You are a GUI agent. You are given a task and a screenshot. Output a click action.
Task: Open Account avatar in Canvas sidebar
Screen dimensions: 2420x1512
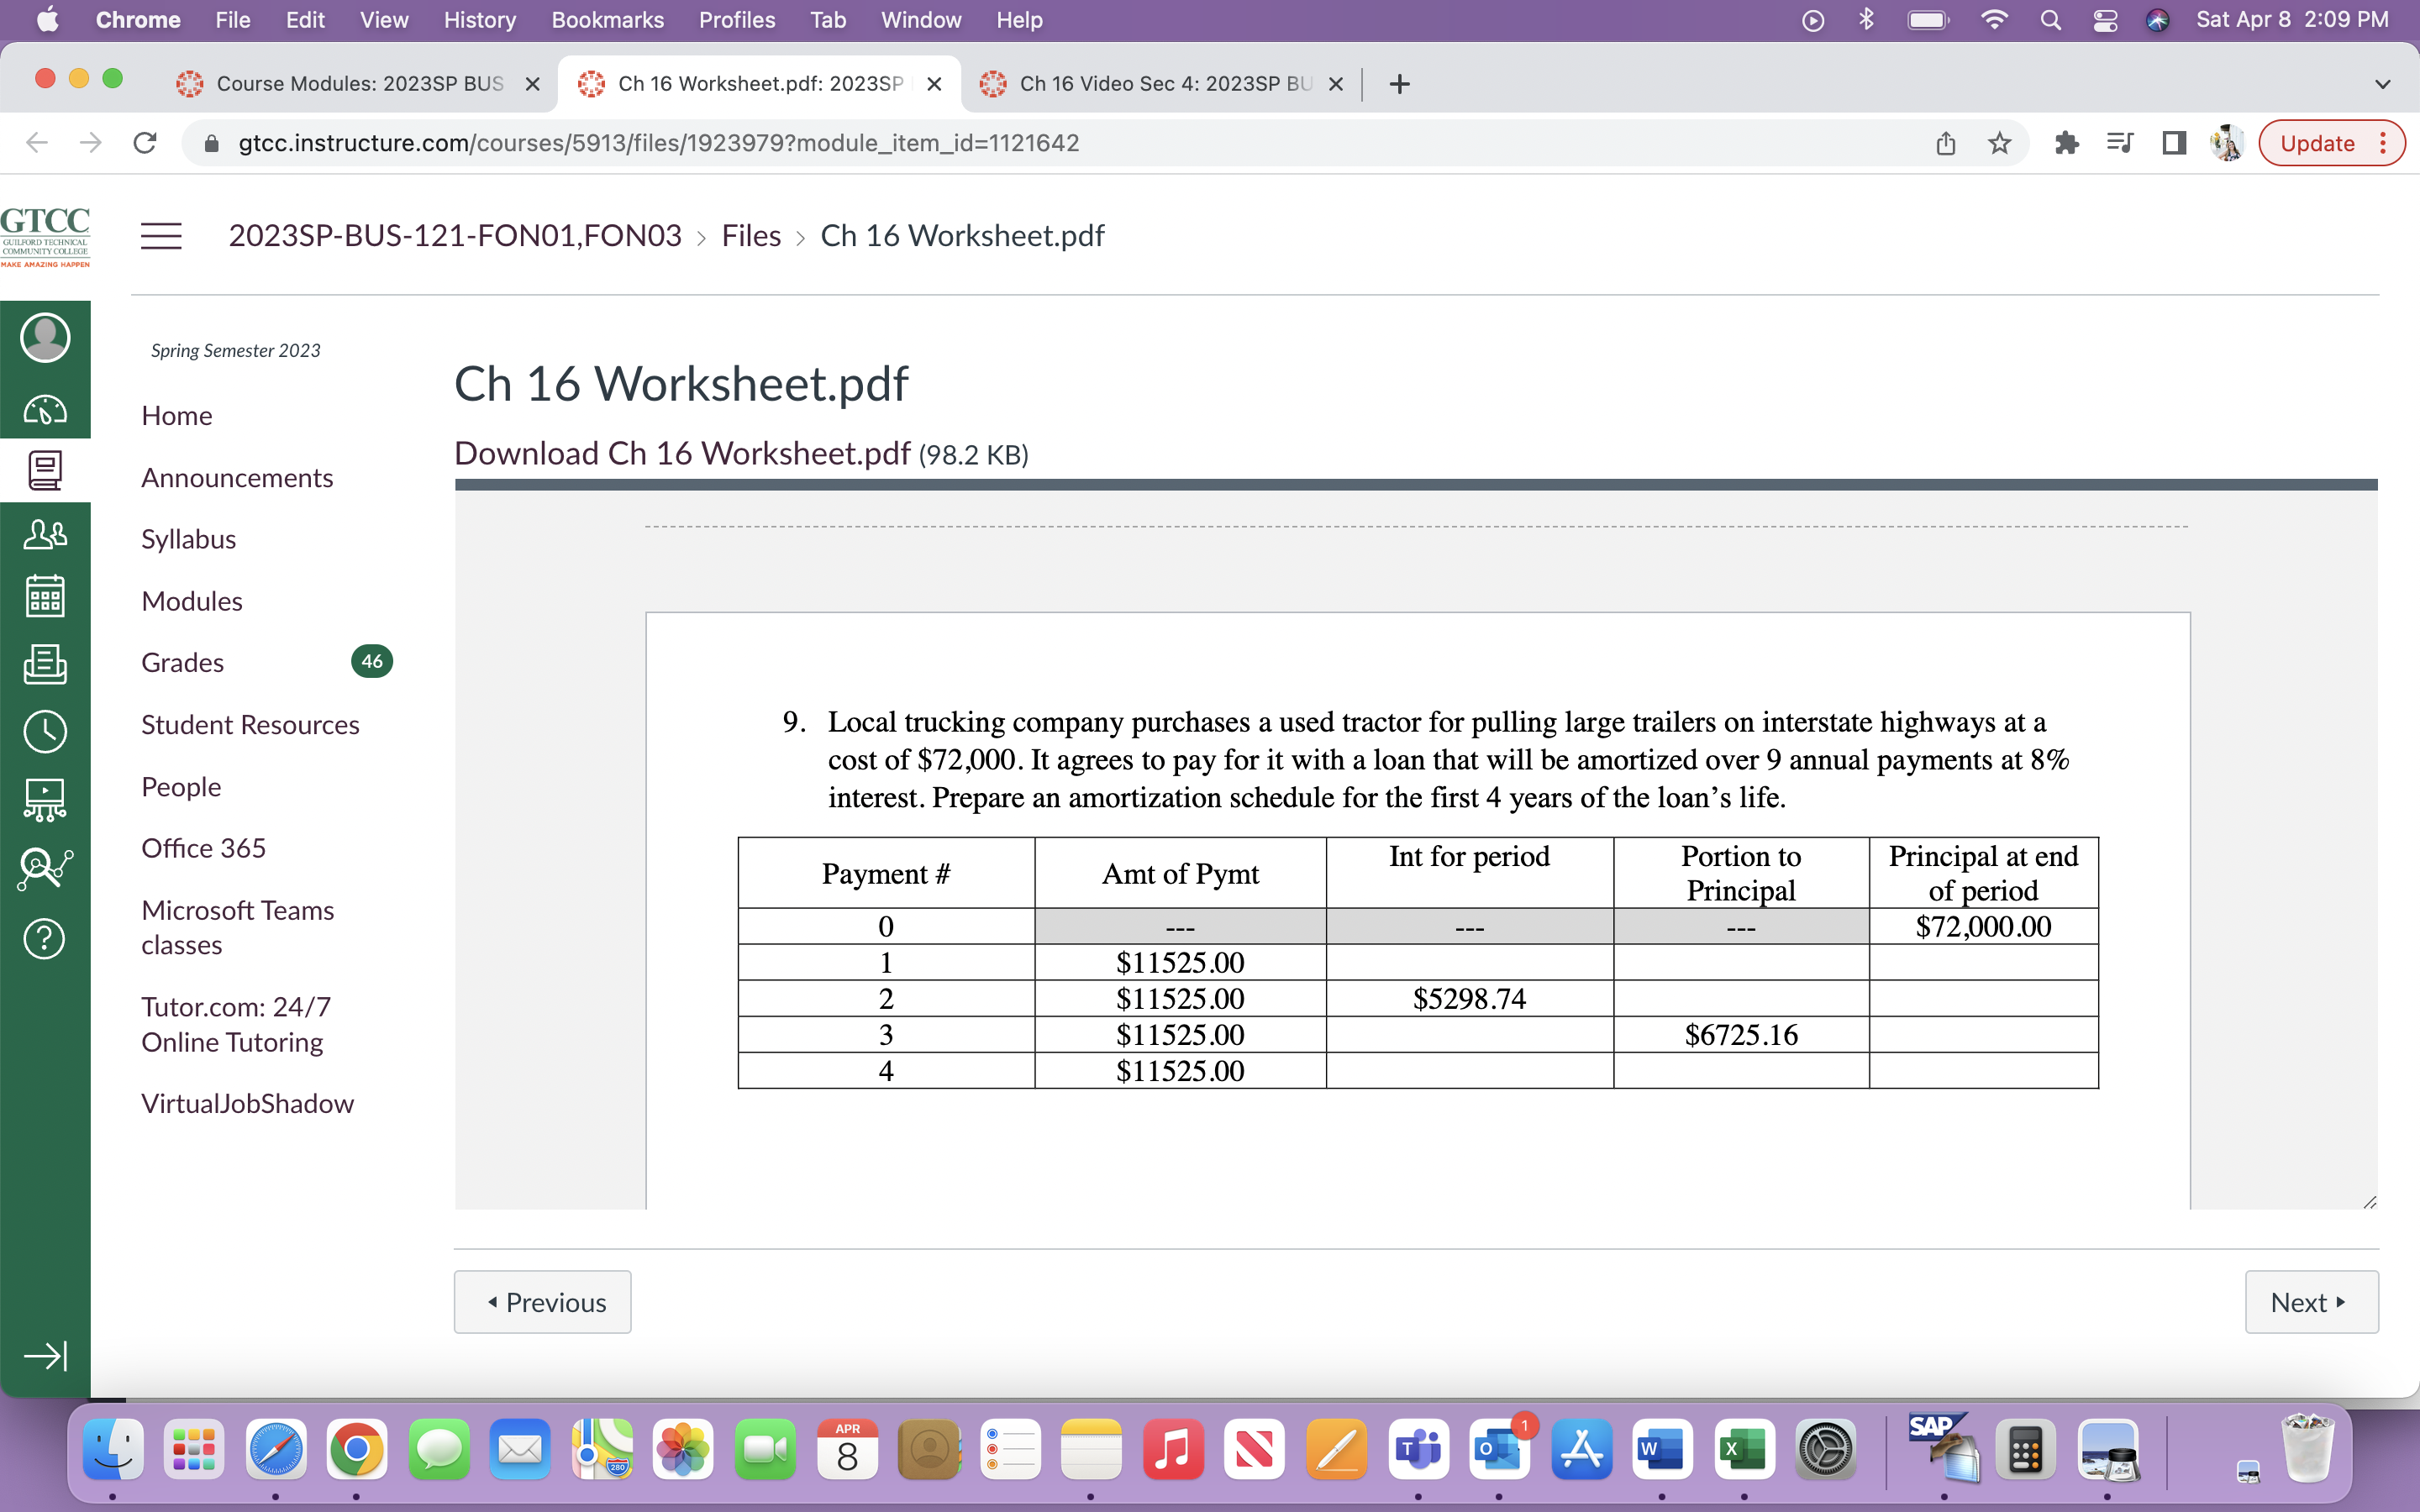(45, 338)
